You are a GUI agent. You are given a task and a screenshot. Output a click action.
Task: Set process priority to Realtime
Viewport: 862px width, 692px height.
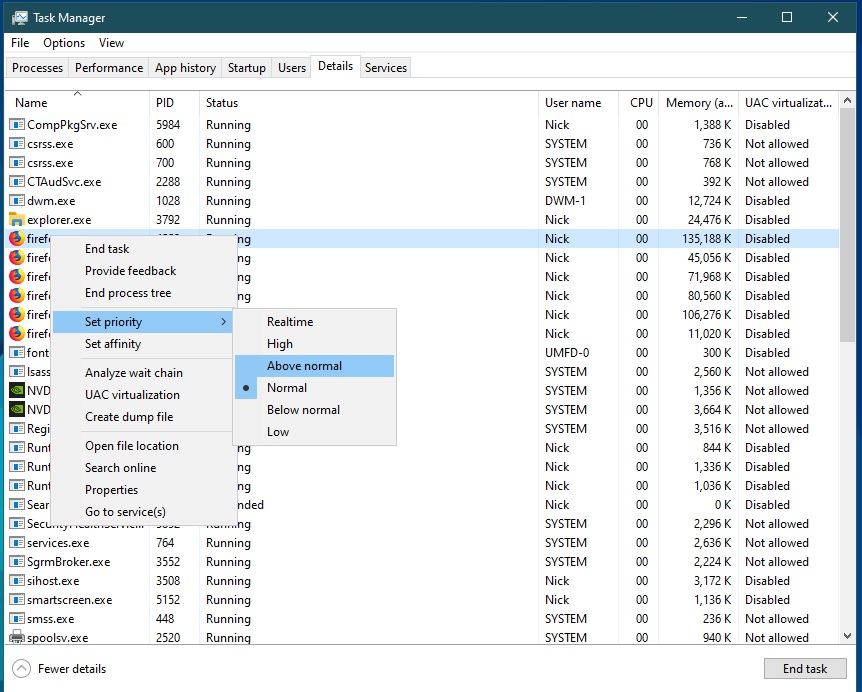(x=314, y=322)
